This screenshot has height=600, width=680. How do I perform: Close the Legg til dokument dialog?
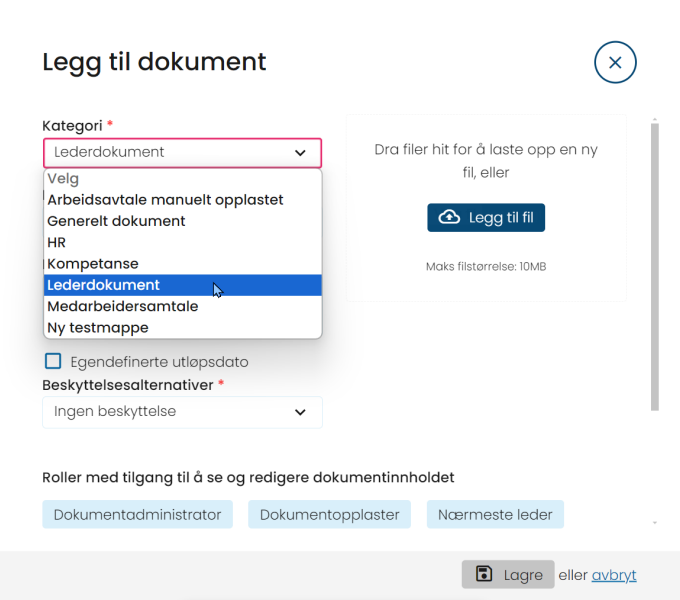click(x=615, y=62)
